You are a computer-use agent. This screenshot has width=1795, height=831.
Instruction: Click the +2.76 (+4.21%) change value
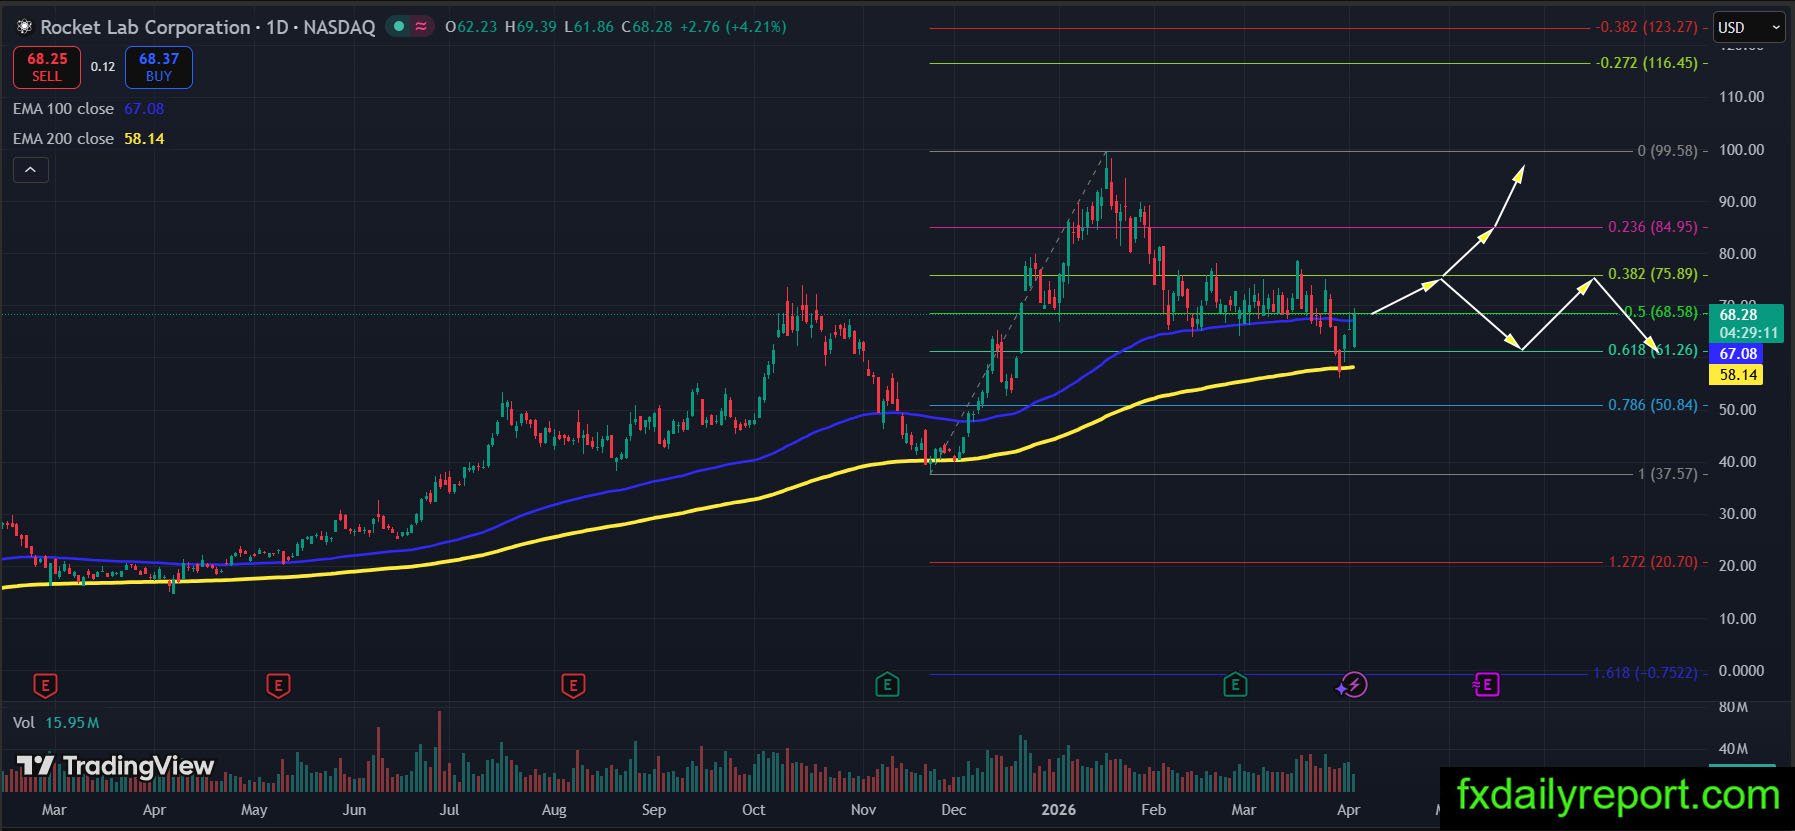[733, 27]
